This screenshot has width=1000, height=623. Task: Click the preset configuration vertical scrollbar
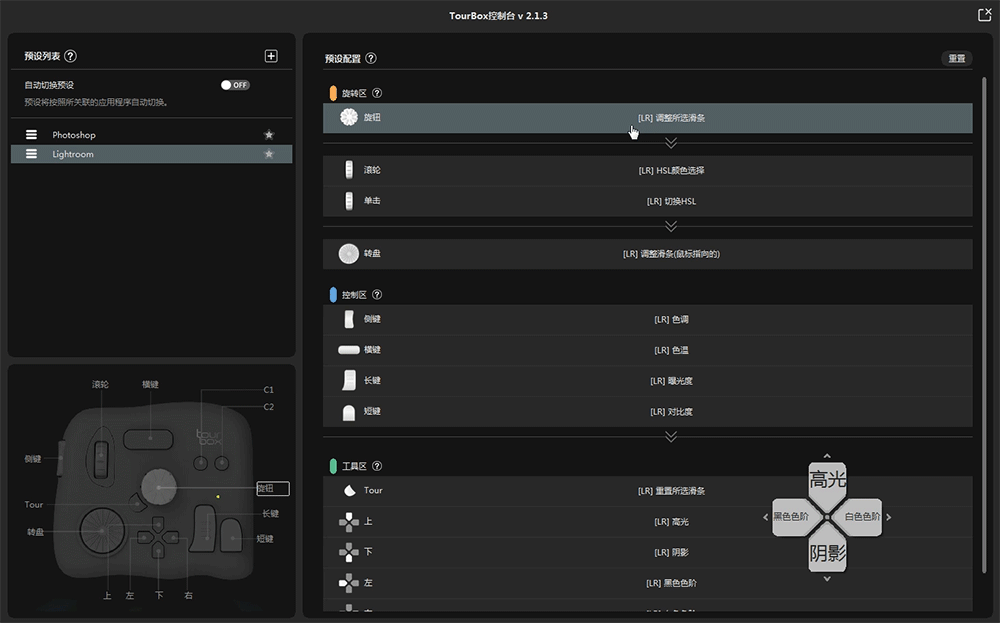pos(985,324)
